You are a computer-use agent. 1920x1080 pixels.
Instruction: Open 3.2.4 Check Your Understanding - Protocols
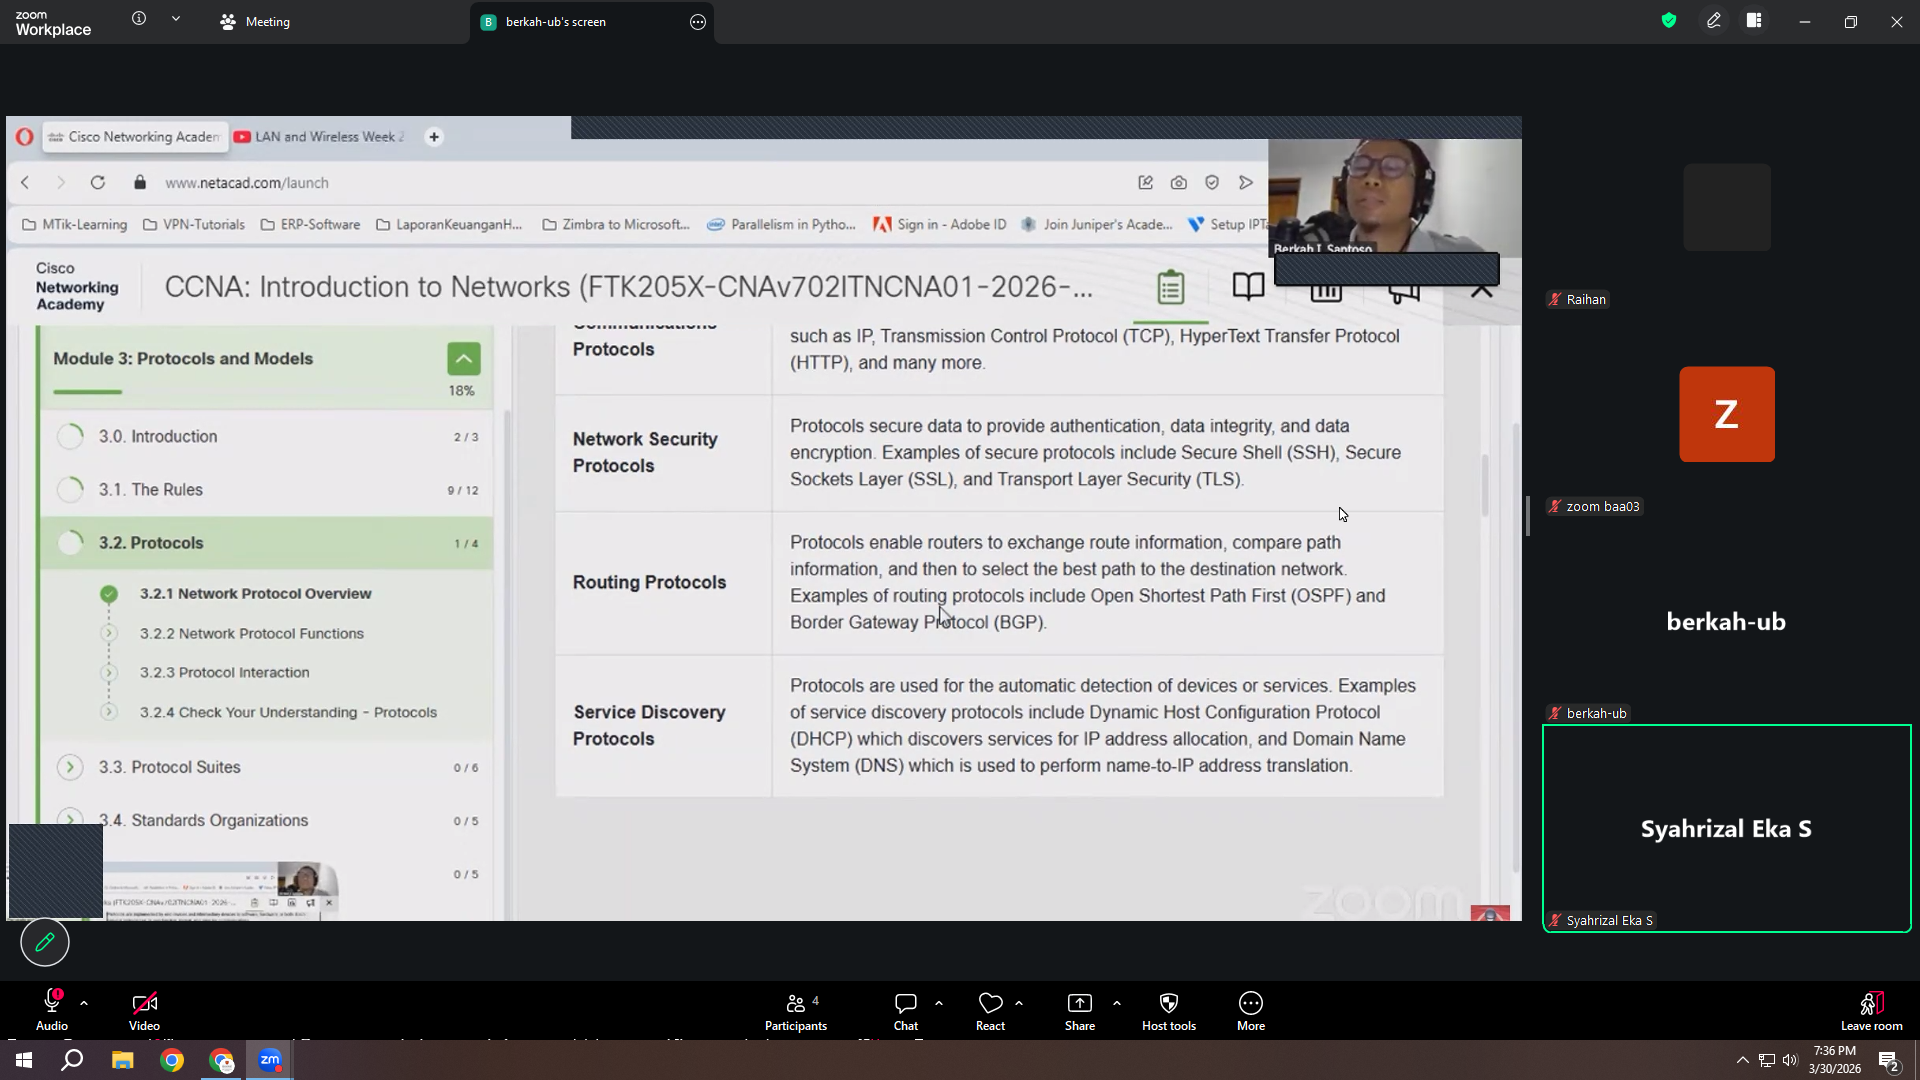[288, 713]
